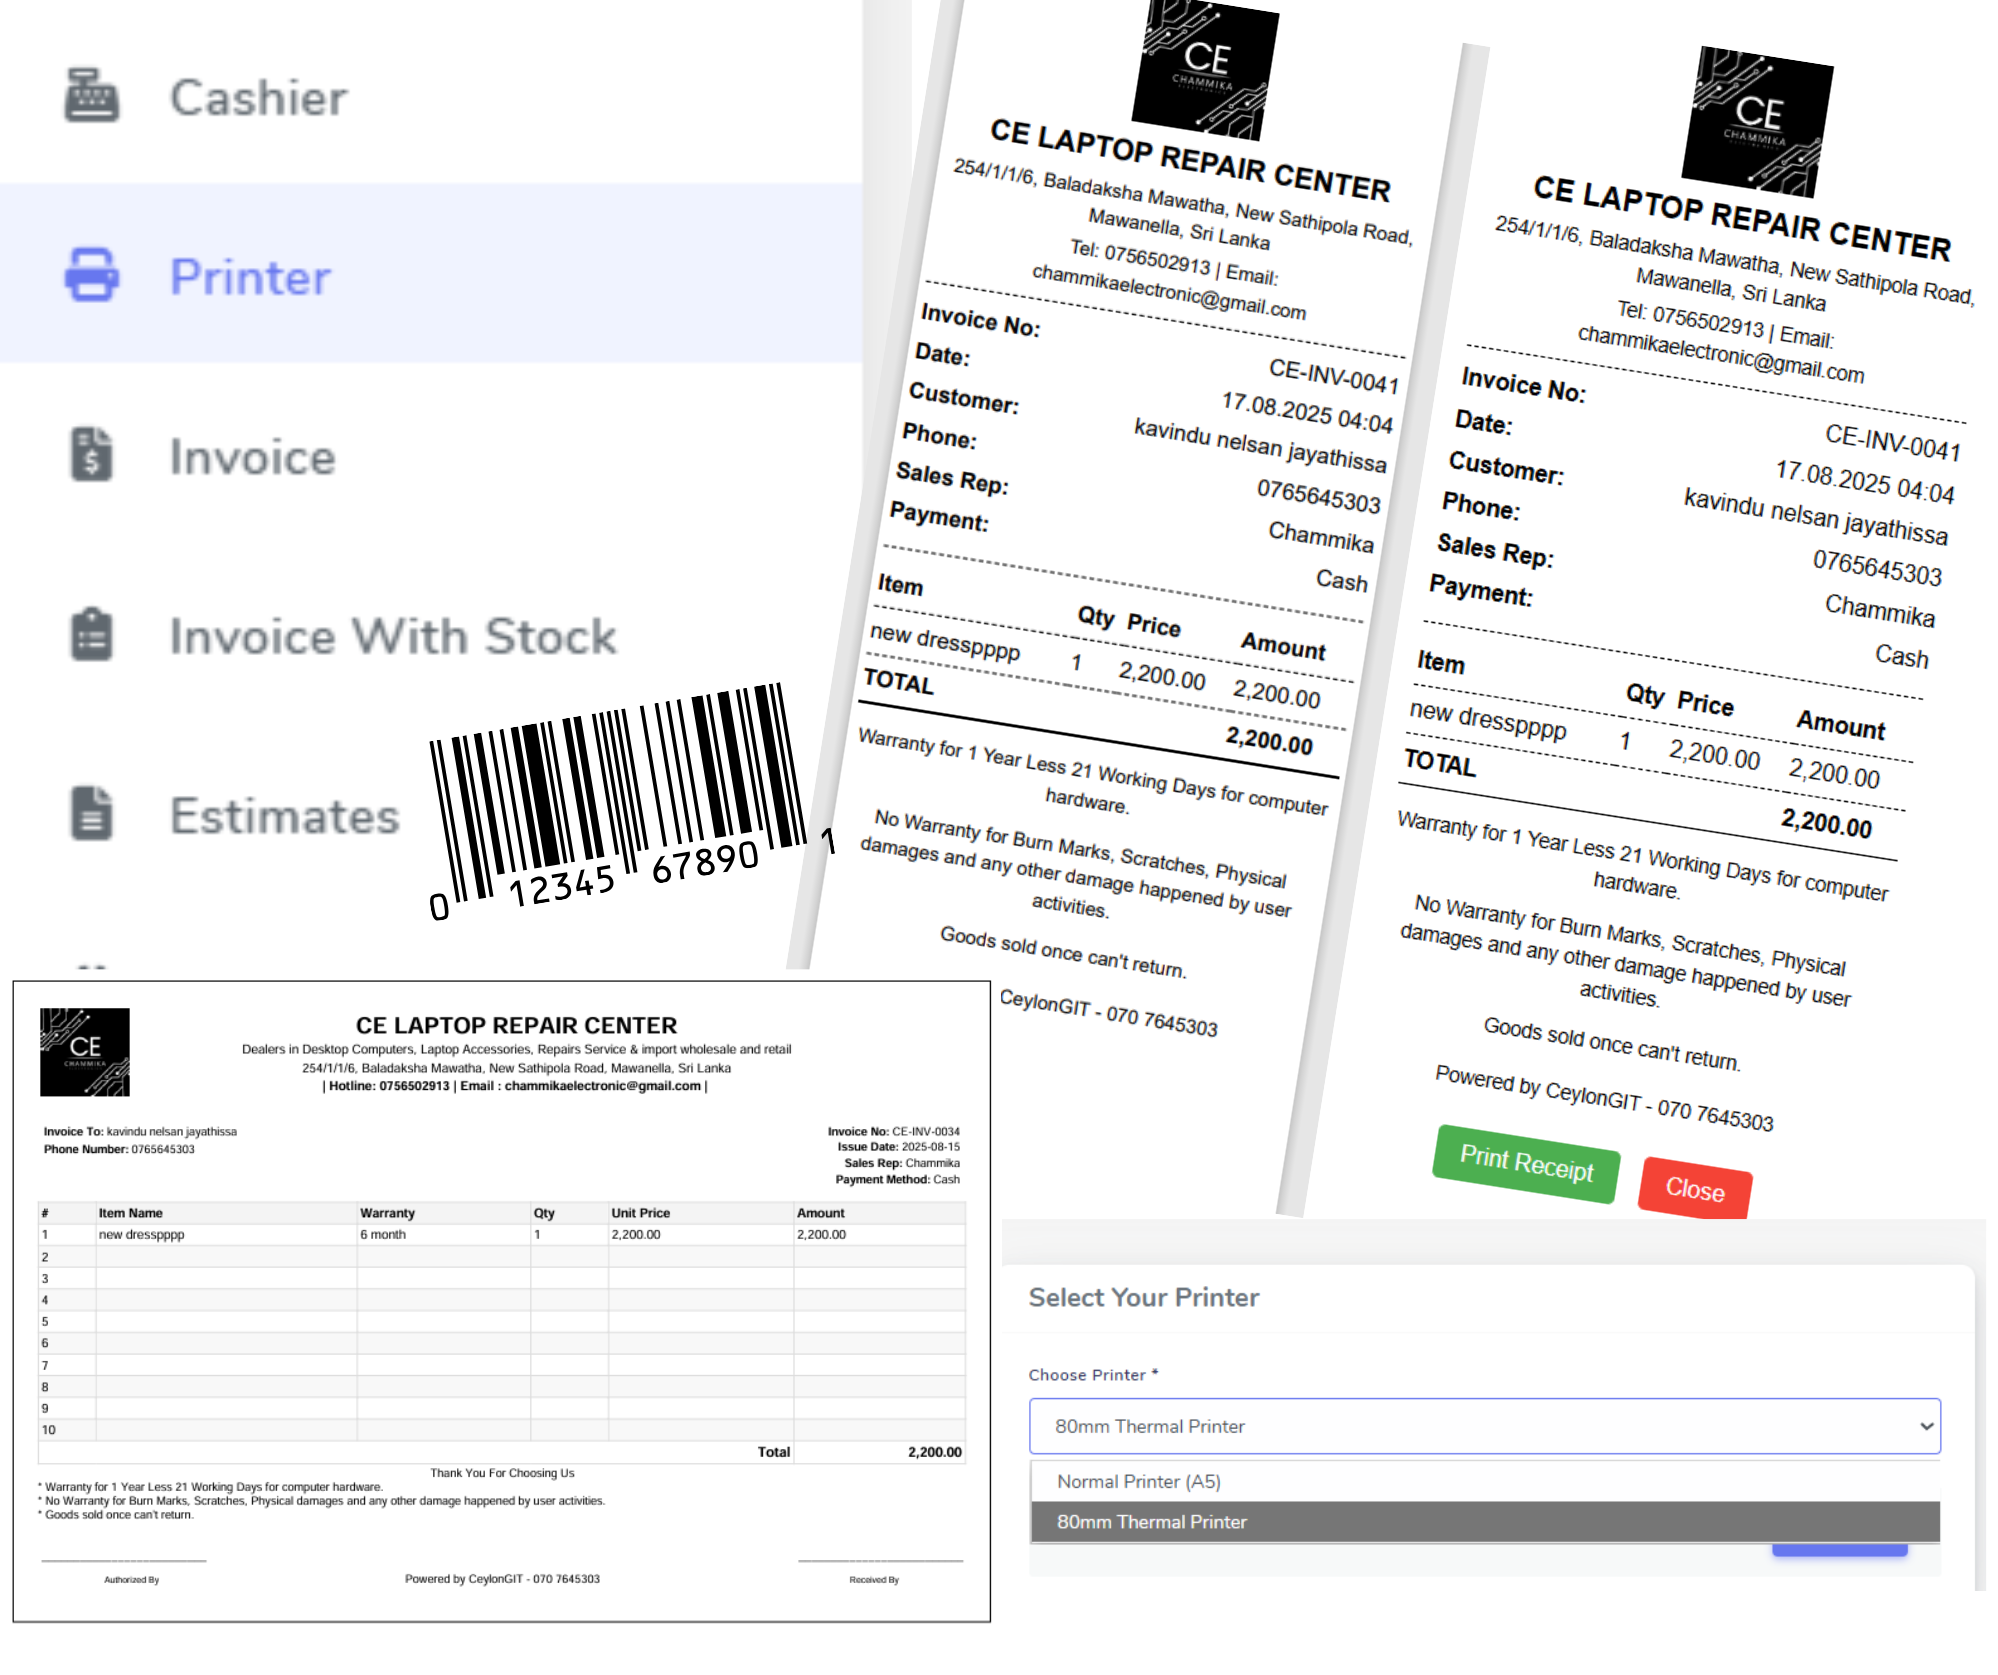Click the Invoice dollar-document icon
1998x1675 pixels.
(x=91, y=457)
